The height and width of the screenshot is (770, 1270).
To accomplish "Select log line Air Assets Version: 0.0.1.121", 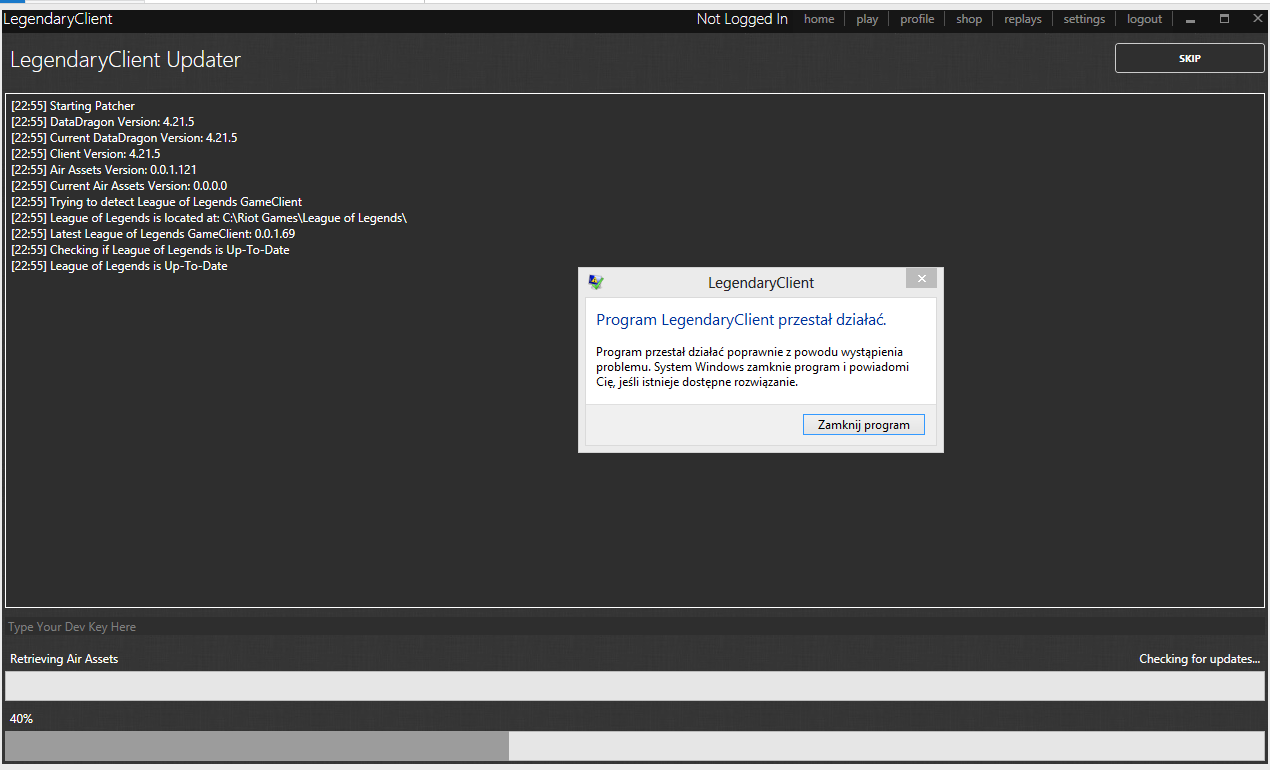I will (x=104, y=170).
